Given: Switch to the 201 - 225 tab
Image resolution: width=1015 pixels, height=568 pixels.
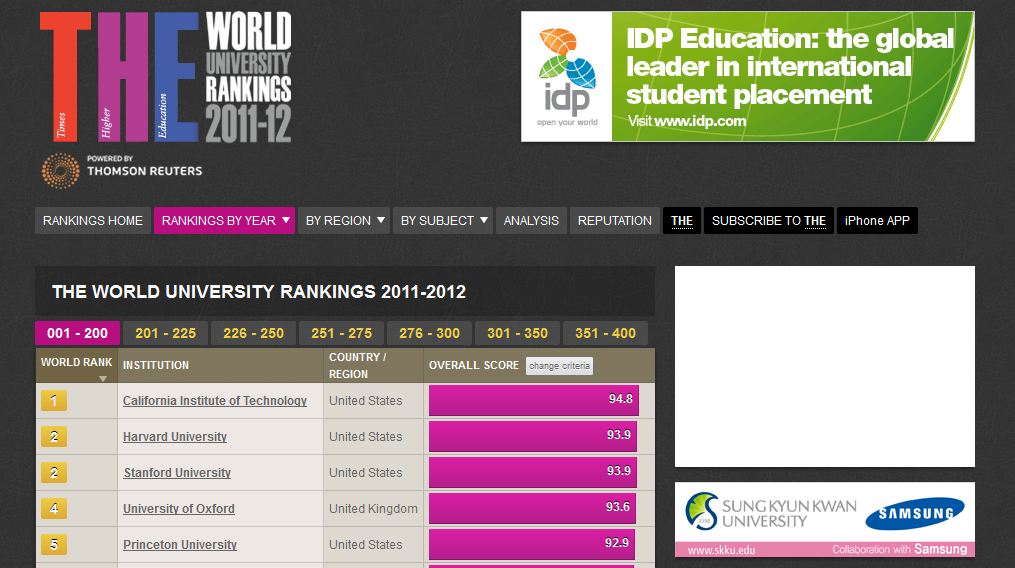Looking at the screenshot, I should (165, 334).
